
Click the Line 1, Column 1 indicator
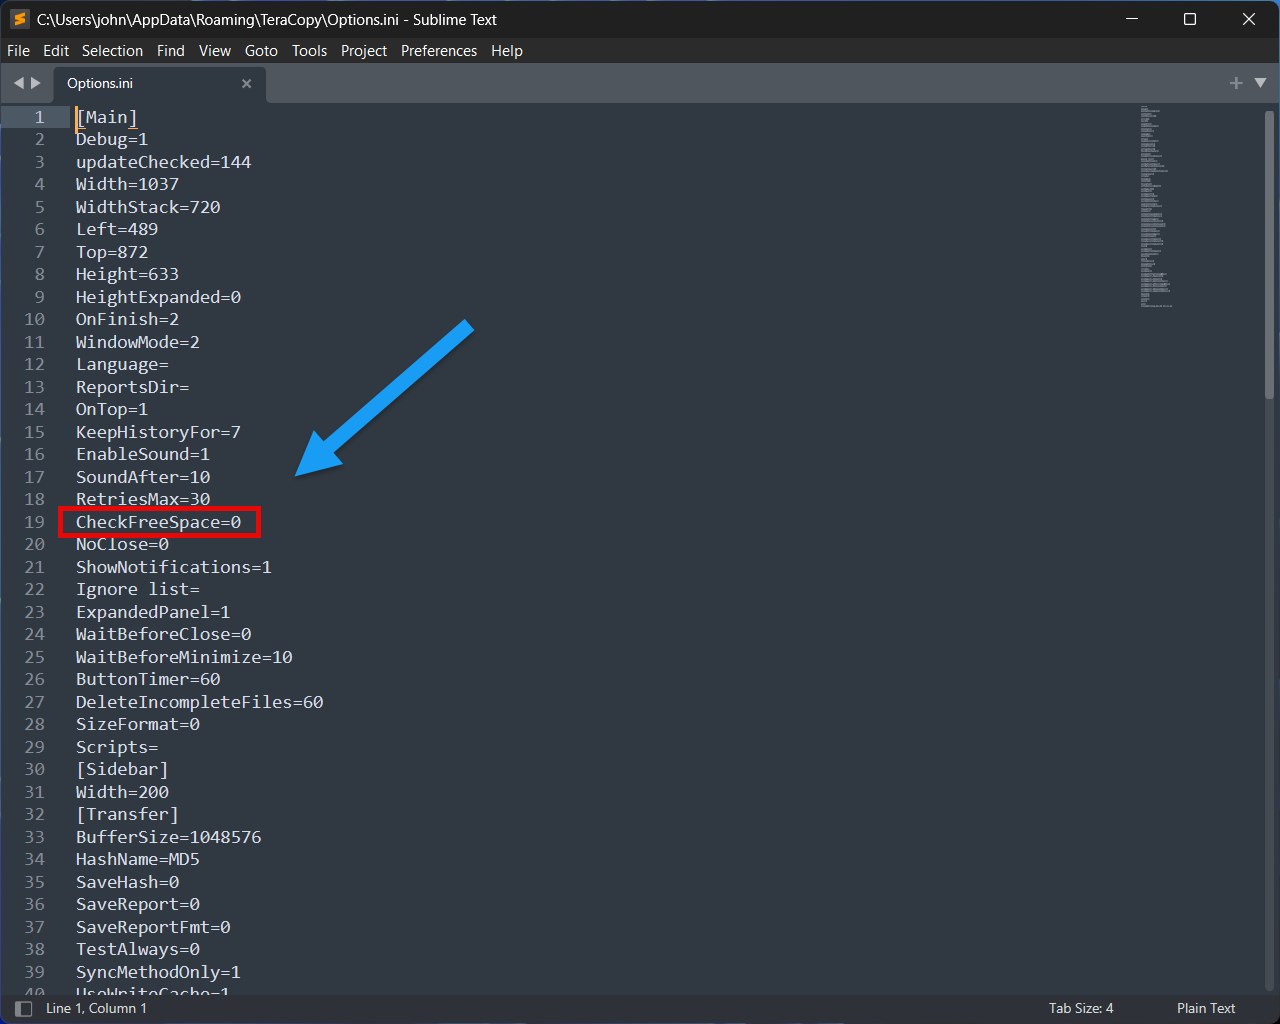click(x=97, y=1008)
